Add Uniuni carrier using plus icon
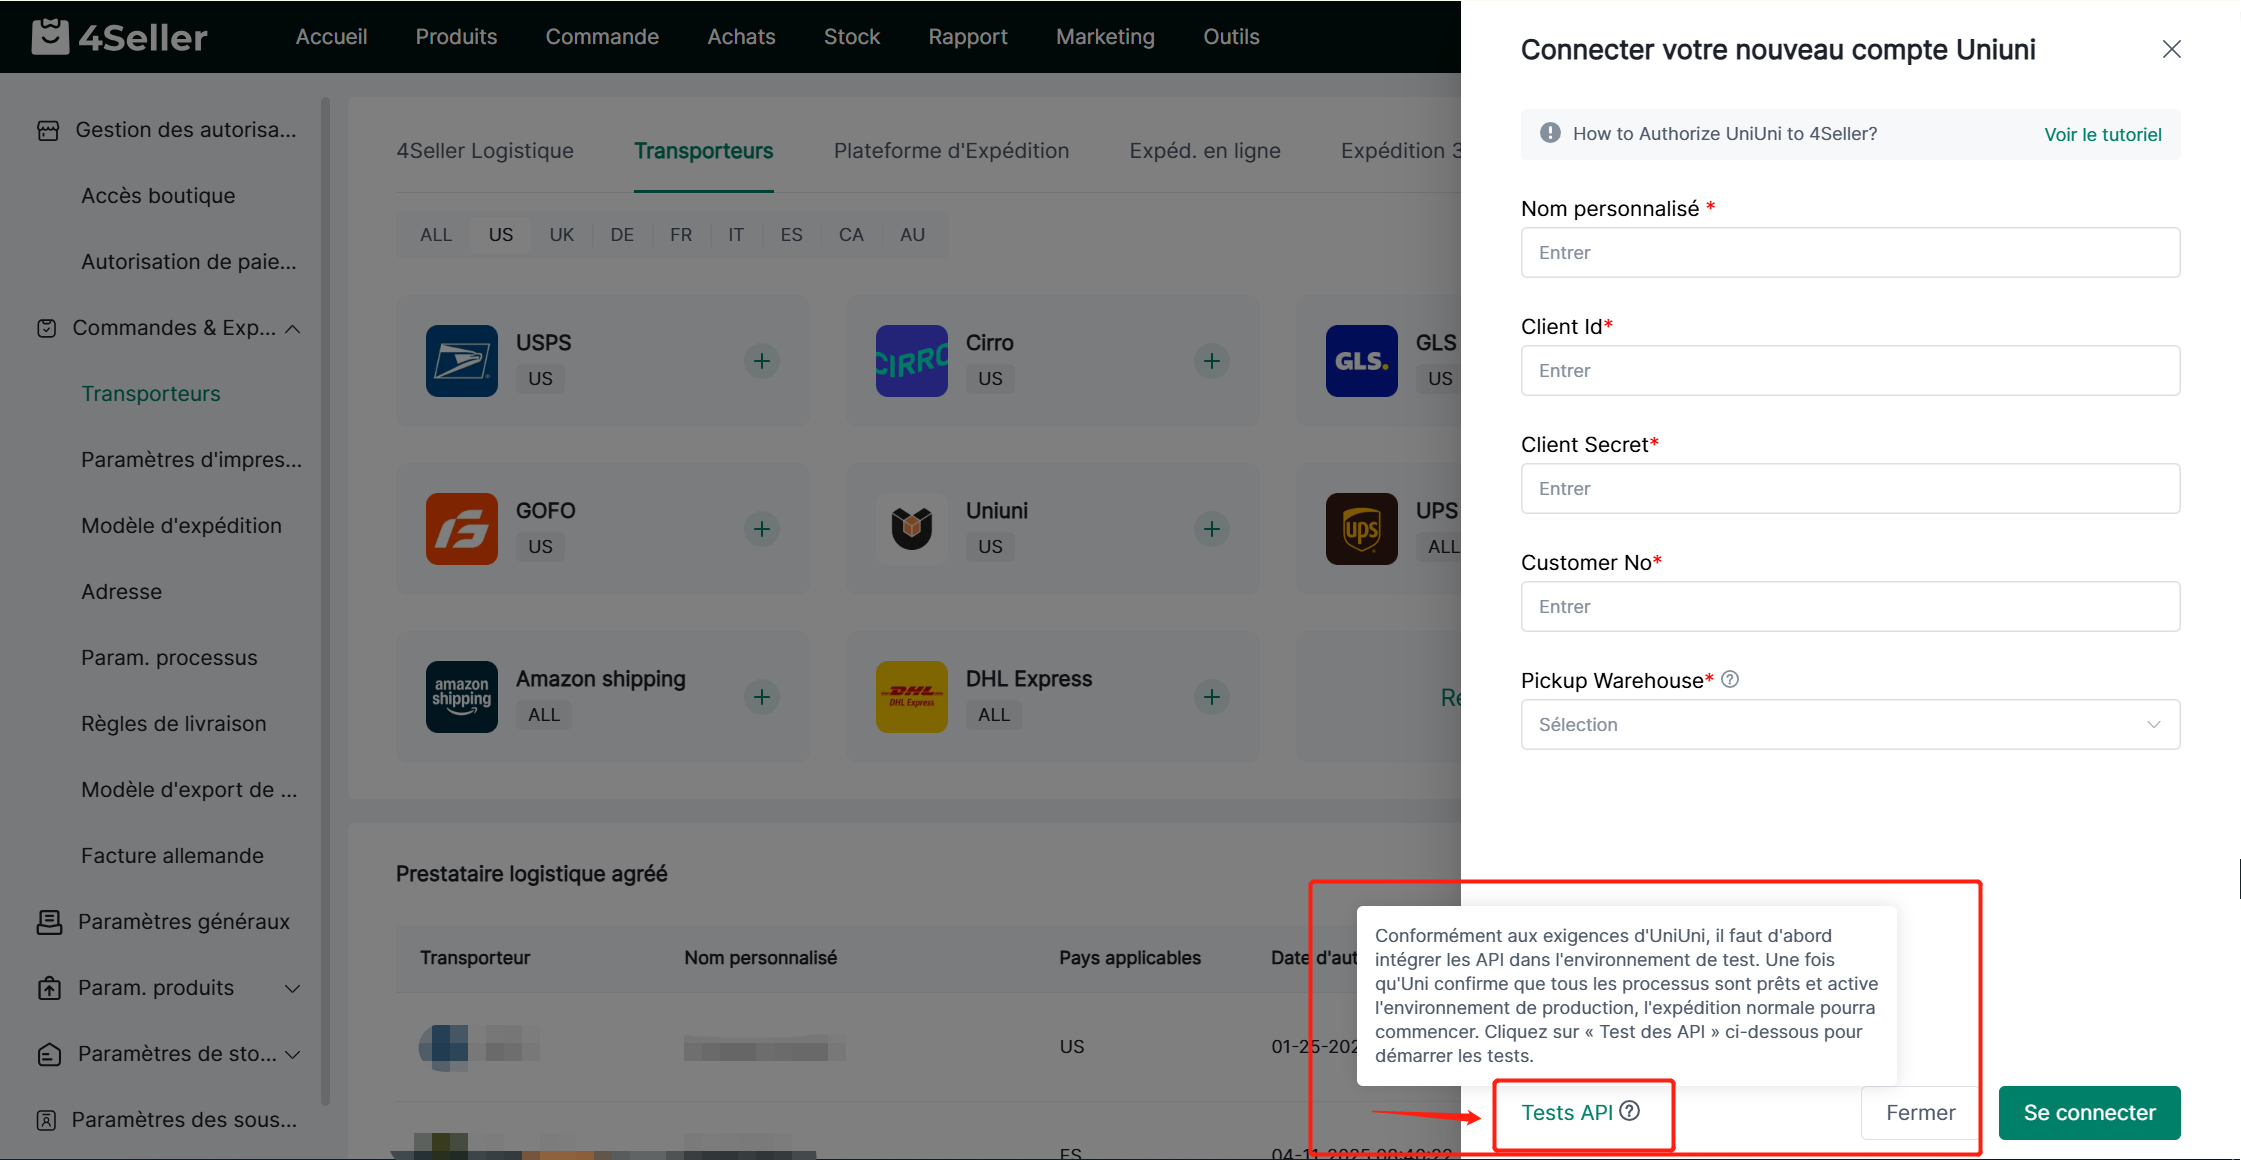 point(1211,529)
